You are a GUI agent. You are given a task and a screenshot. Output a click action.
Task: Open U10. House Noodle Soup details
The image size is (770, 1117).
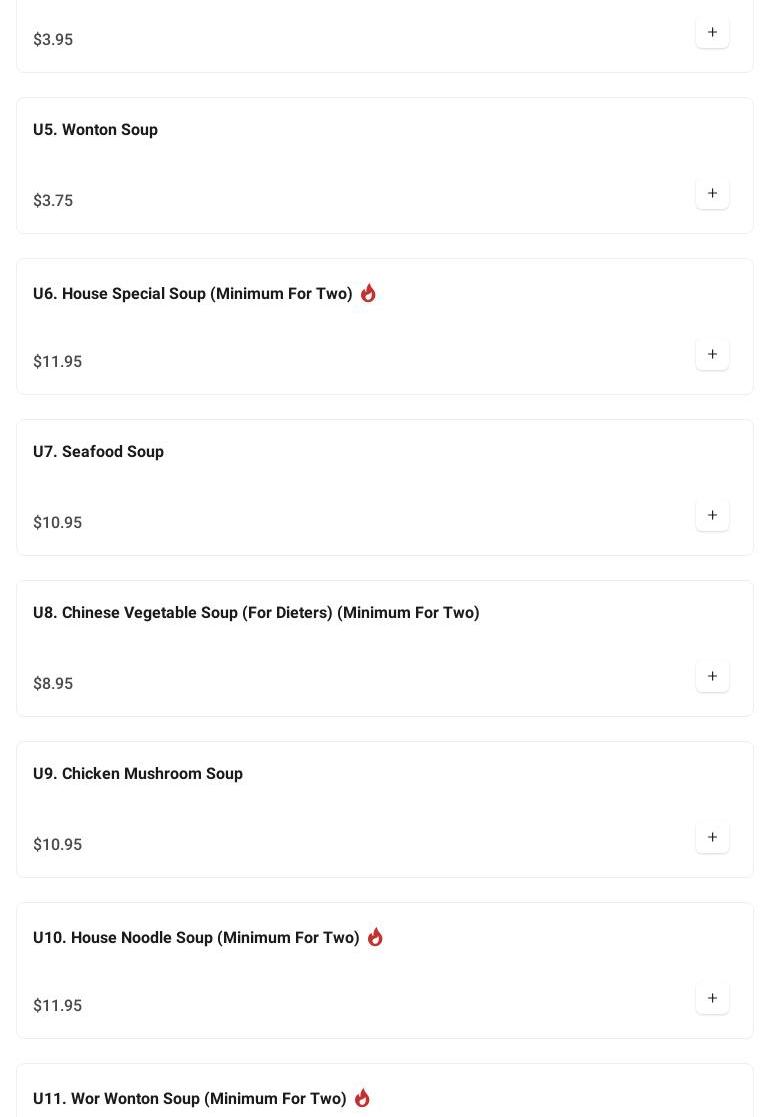click(x=195, y=938)
